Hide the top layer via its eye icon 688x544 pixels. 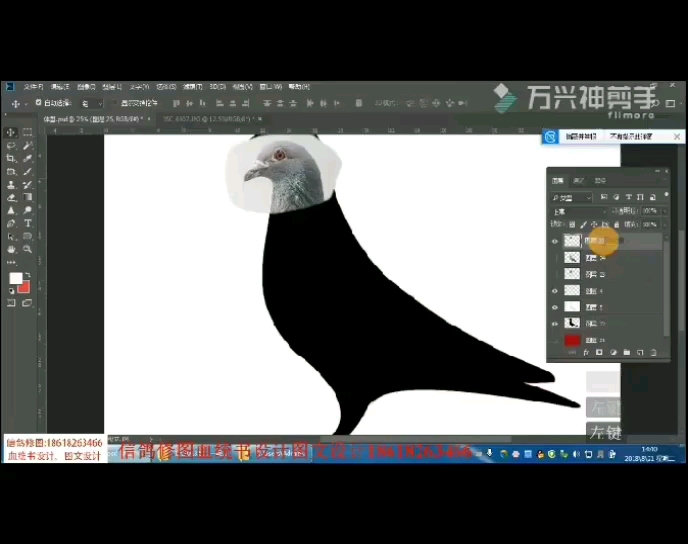(555, 241)
